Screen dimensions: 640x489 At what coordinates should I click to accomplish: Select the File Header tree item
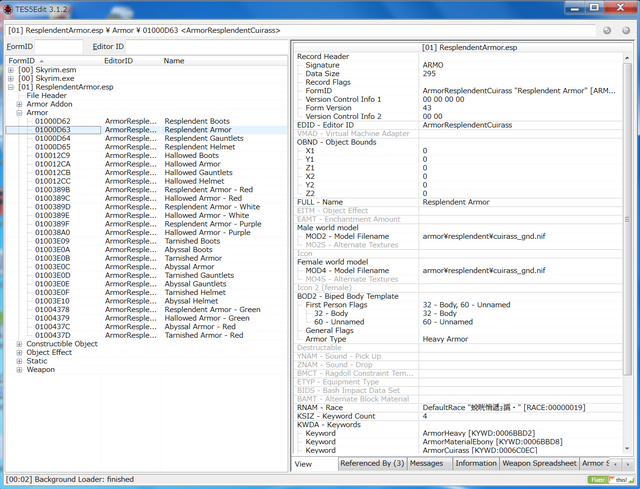tap(47, 96)
